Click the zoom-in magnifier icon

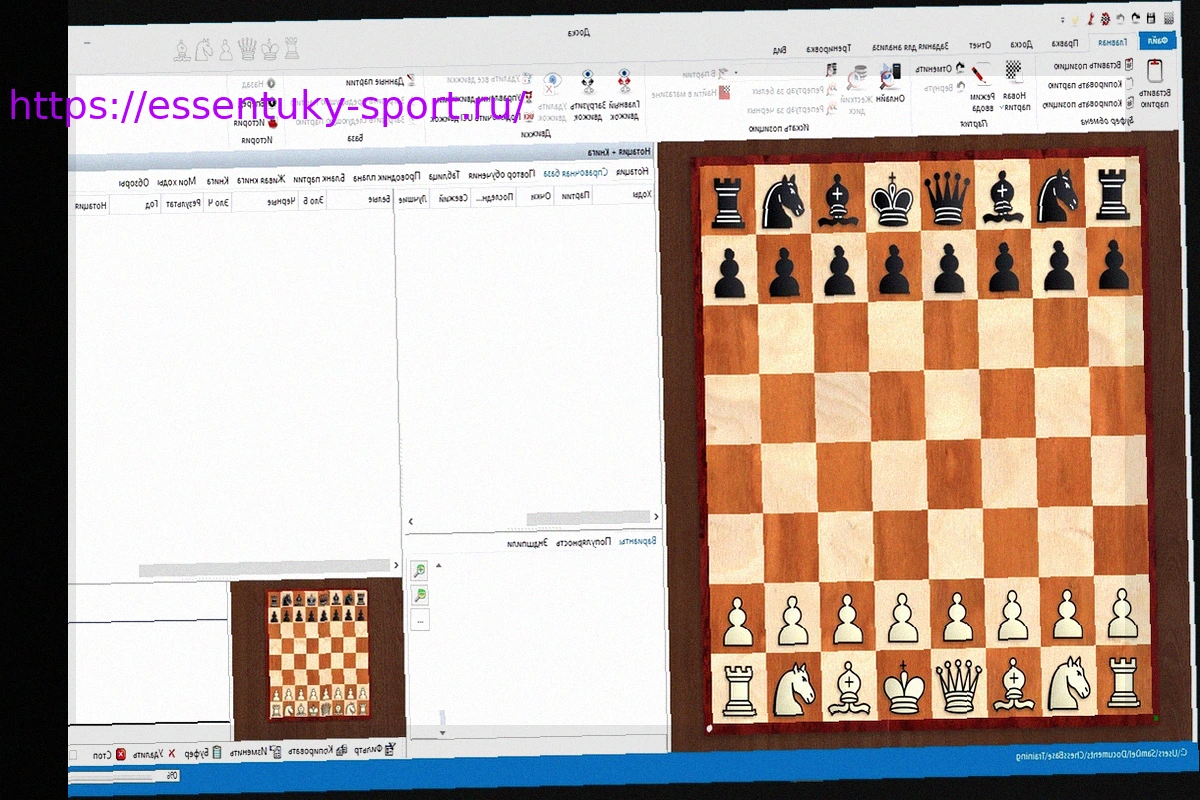click(x=420, y=571)
